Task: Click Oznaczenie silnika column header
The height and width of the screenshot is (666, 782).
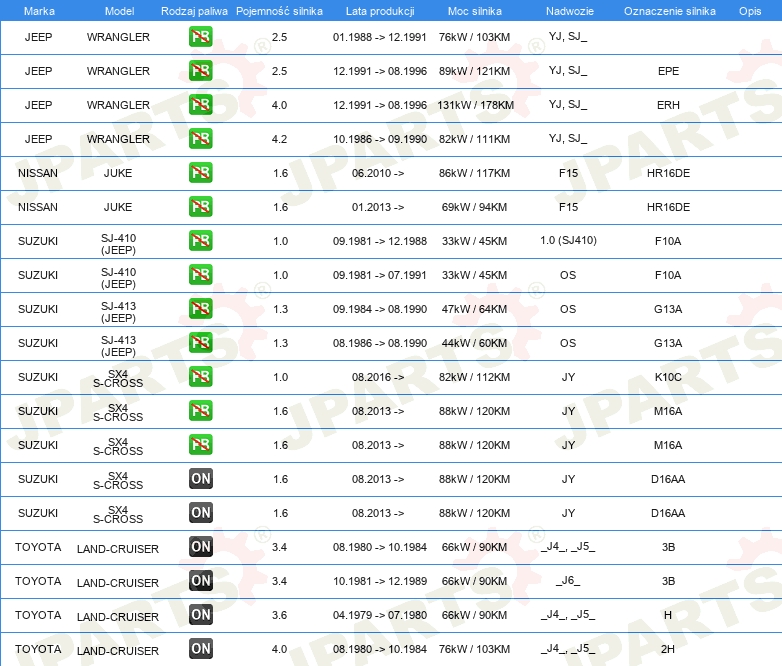Action: point(669,11)
